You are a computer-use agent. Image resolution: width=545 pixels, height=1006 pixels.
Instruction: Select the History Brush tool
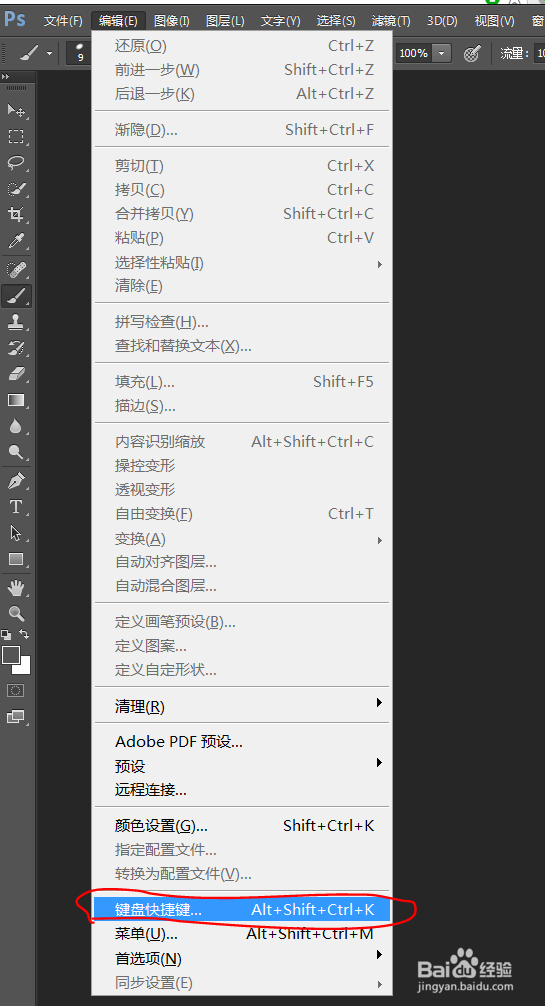[16, 348]
